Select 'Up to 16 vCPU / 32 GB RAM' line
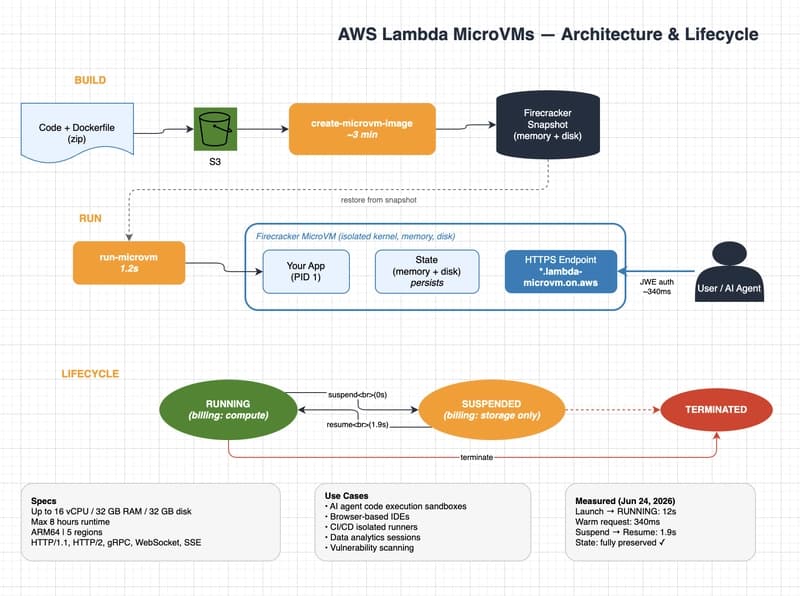 click(x=111, y=511)
